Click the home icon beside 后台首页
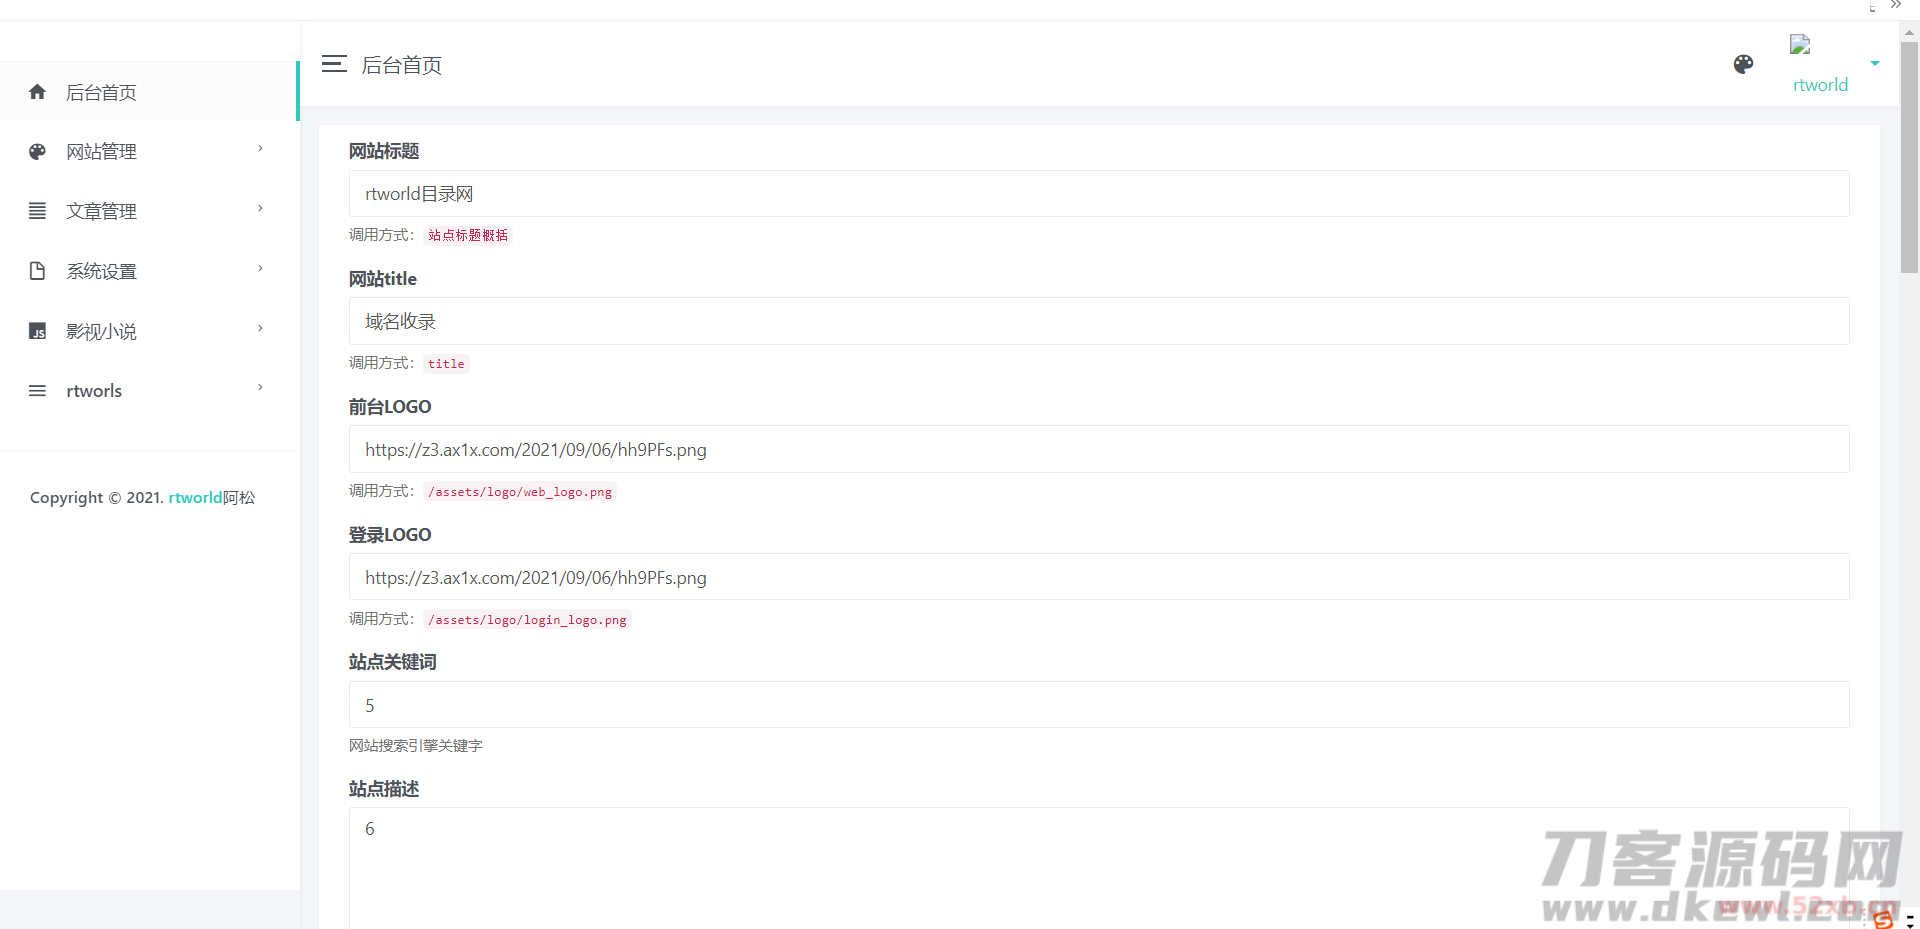This screenshot has height=929, width=1920. (x=38, y=92)
